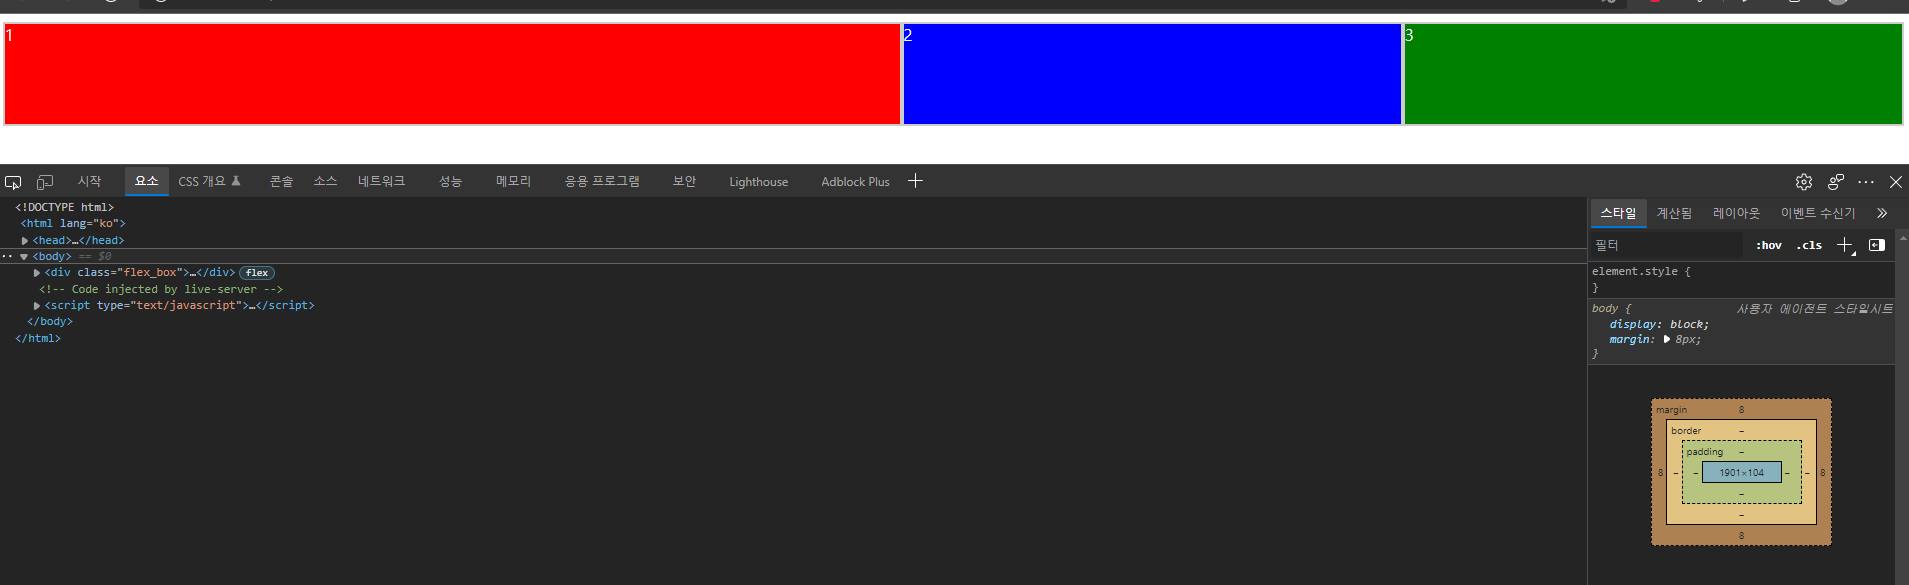Click the green flex item 3

1653,74
